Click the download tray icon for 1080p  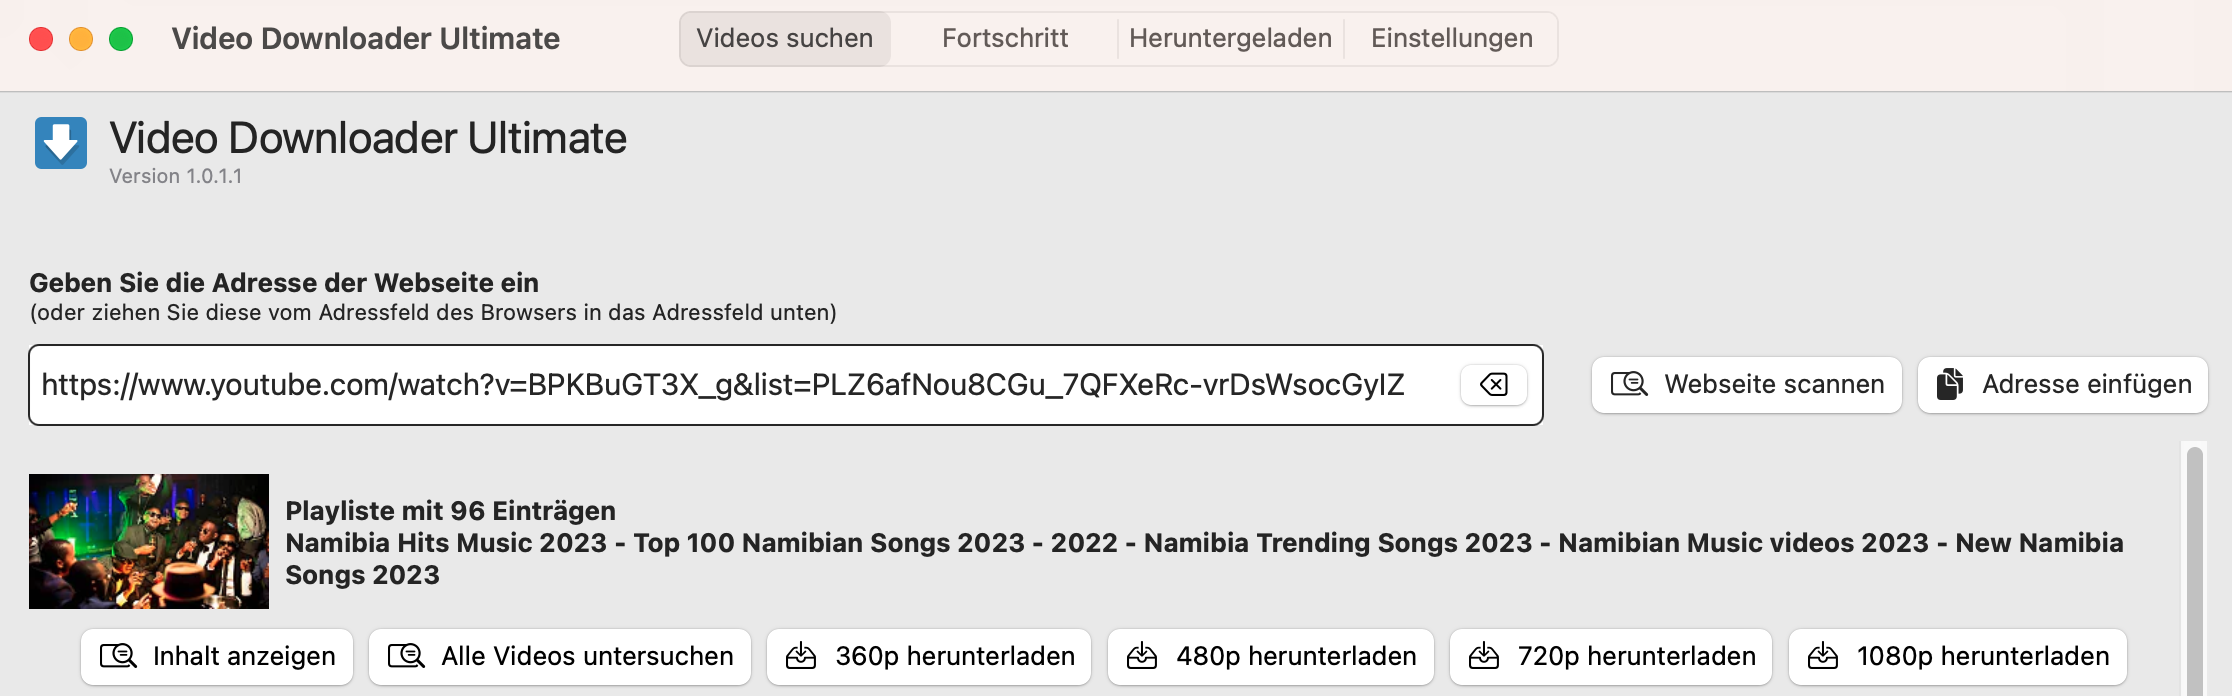pyautogui.click(x=1823, y=656)
